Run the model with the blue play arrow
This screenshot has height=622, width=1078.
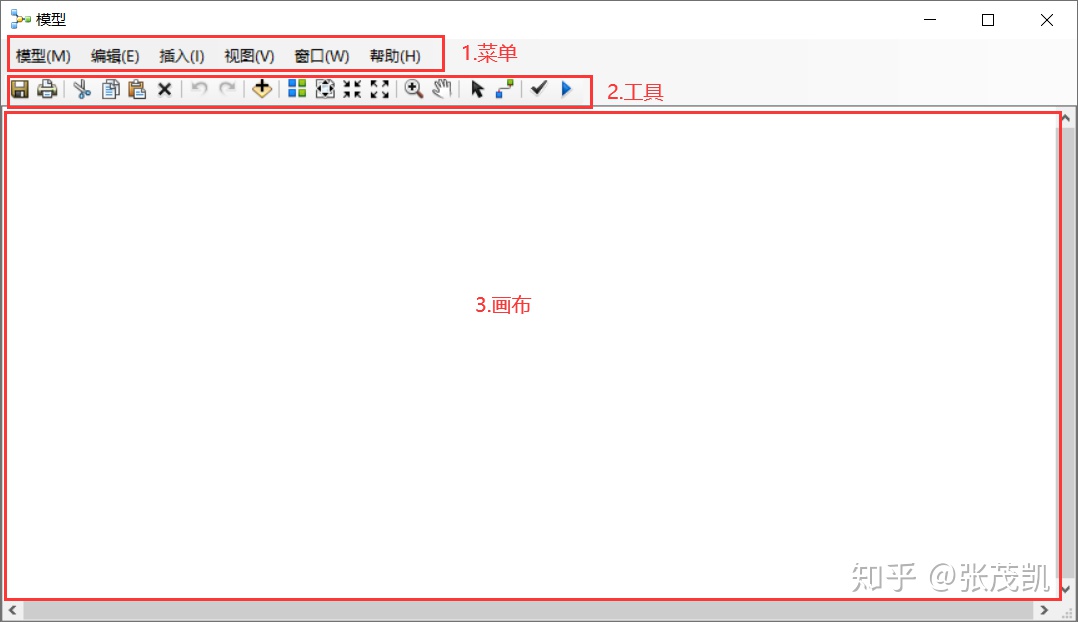pyautogui.click(x=566, y=89)
